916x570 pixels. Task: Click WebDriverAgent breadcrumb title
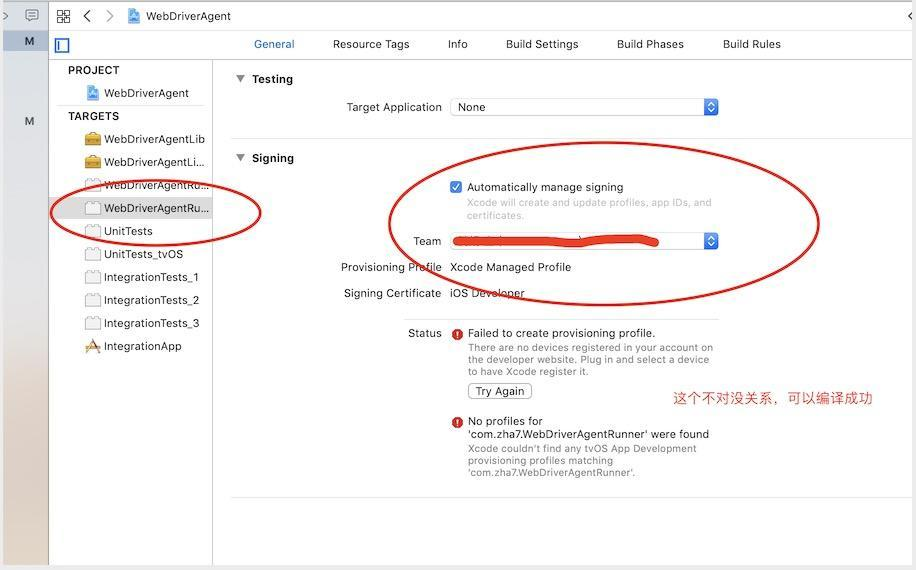188,16
